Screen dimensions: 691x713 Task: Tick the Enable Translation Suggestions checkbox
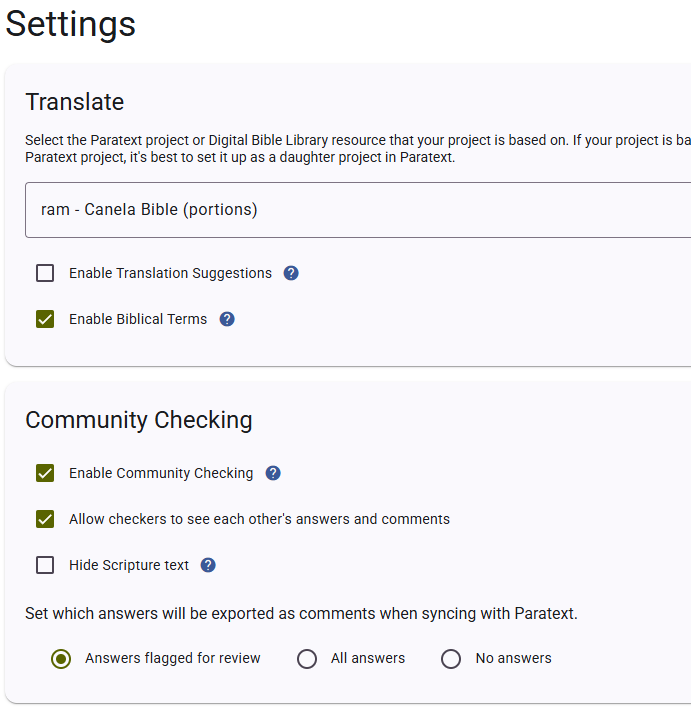45,273
